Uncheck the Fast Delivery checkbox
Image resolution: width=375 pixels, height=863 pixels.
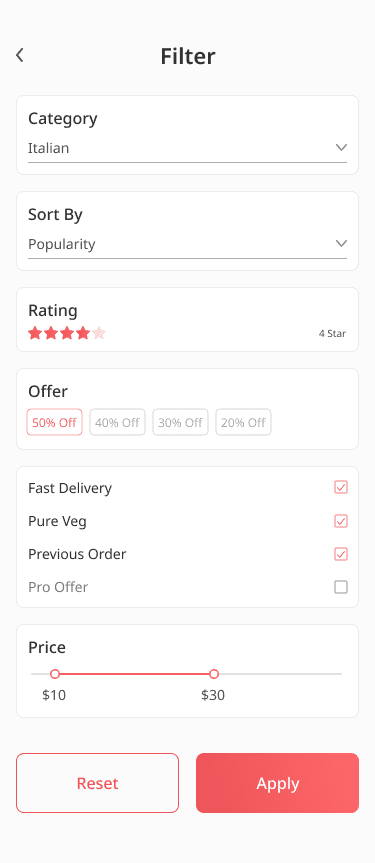[341, 487]
